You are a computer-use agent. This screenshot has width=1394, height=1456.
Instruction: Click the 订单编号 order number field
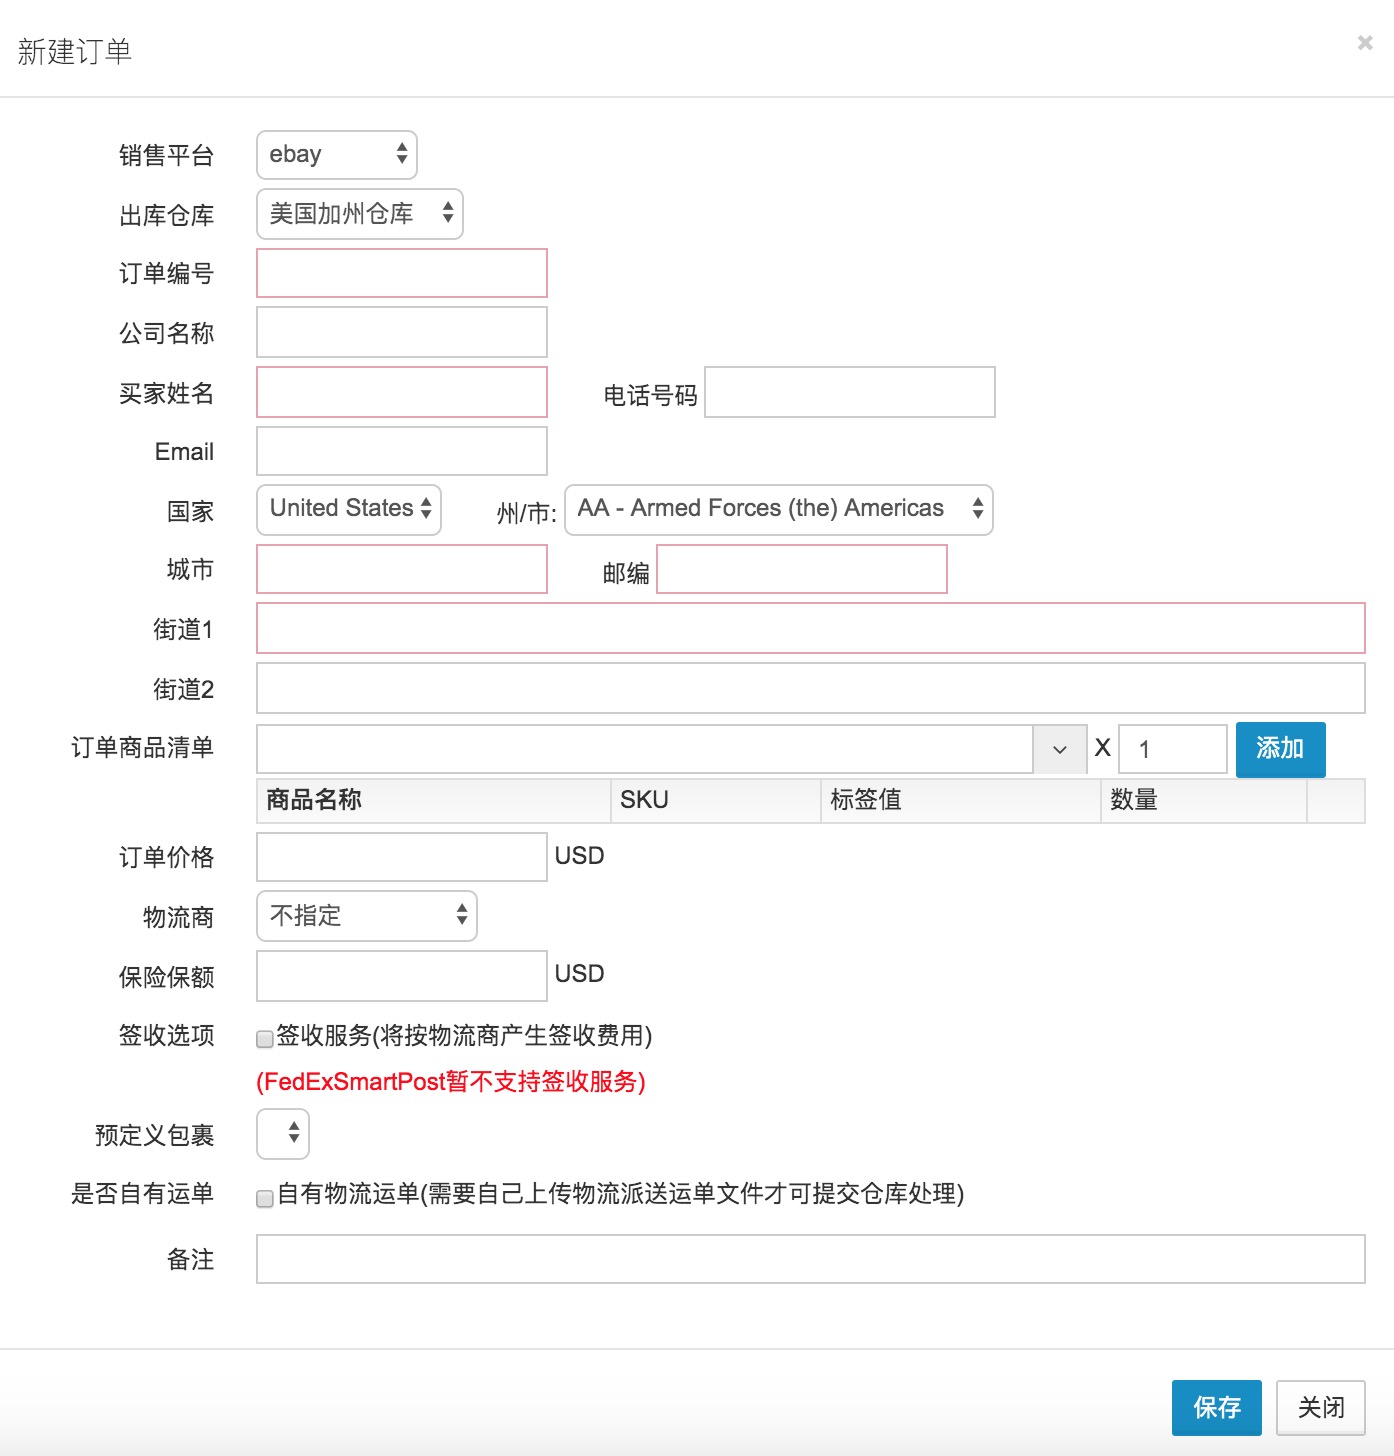tap(401, 273)
